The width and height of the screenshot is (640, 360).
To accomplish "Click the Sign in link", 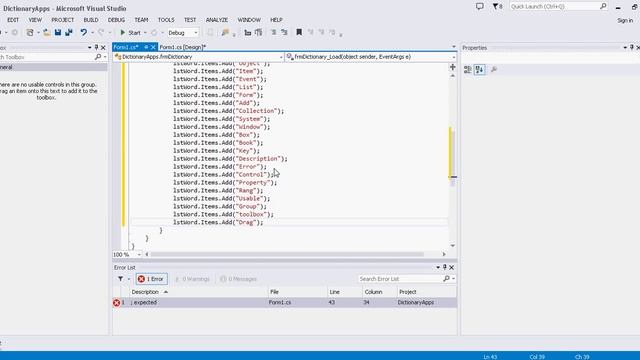I will click(x=625, y=20).
